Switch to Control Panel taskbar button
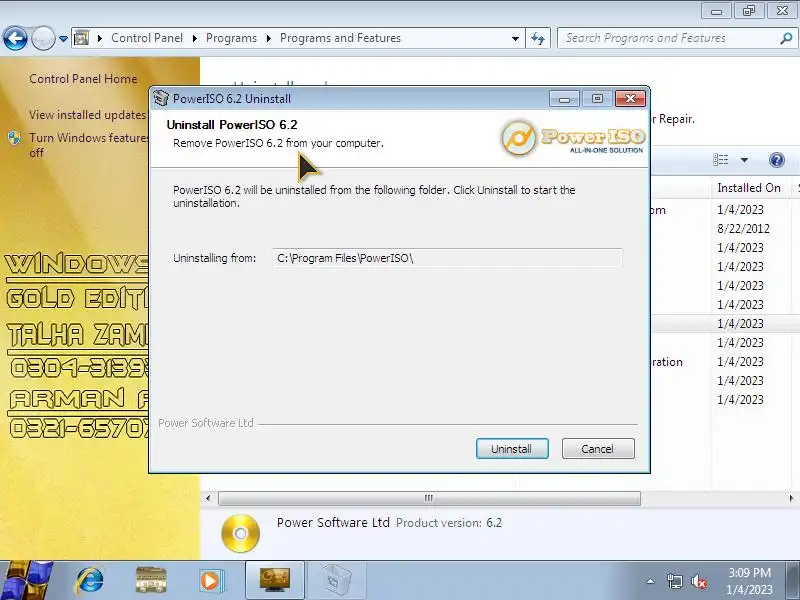Image resolution: width=800 pixels, height=600 pixels. tap(275, 580)
